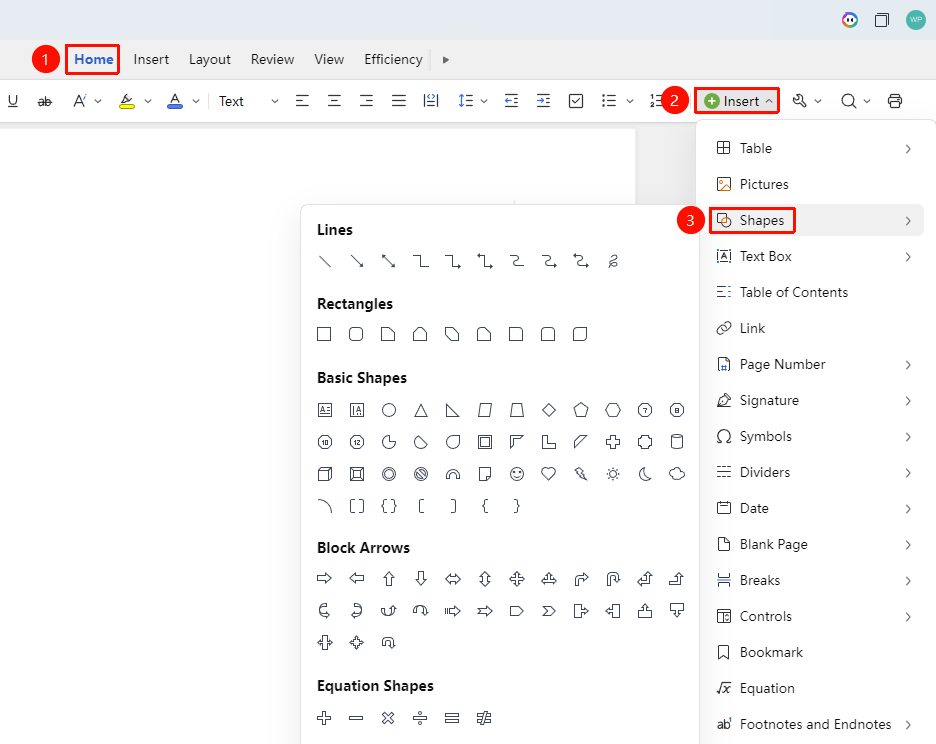This screenshot has width=936, height=744.
Task: Click the Print icon
Action: [x=894, y=101]
